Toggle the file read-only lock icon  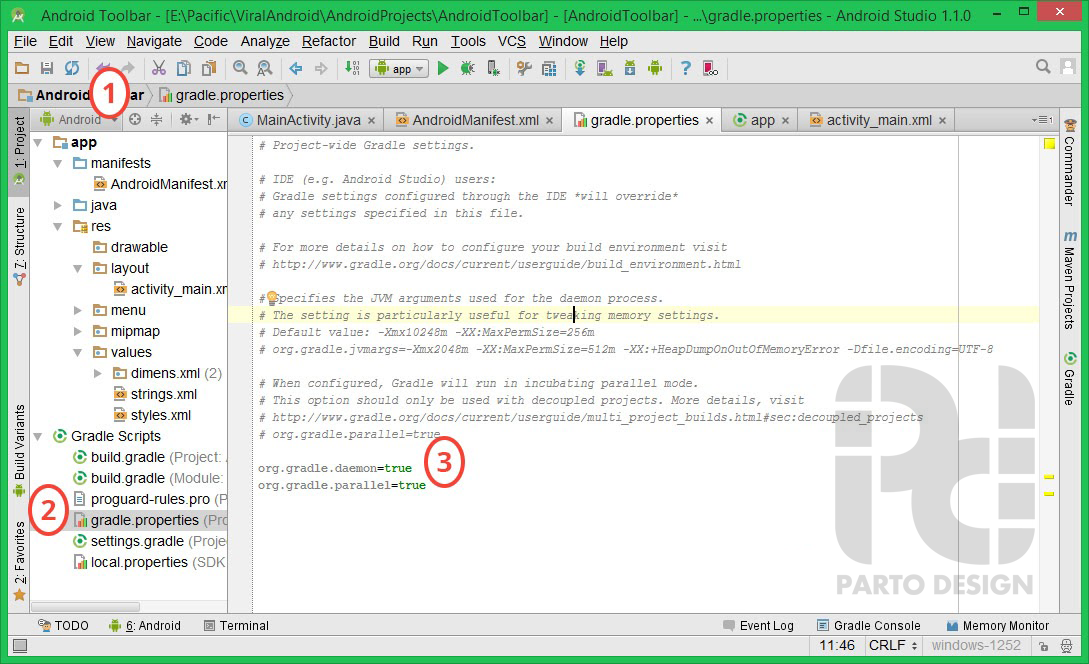(x=1043, y=646)
